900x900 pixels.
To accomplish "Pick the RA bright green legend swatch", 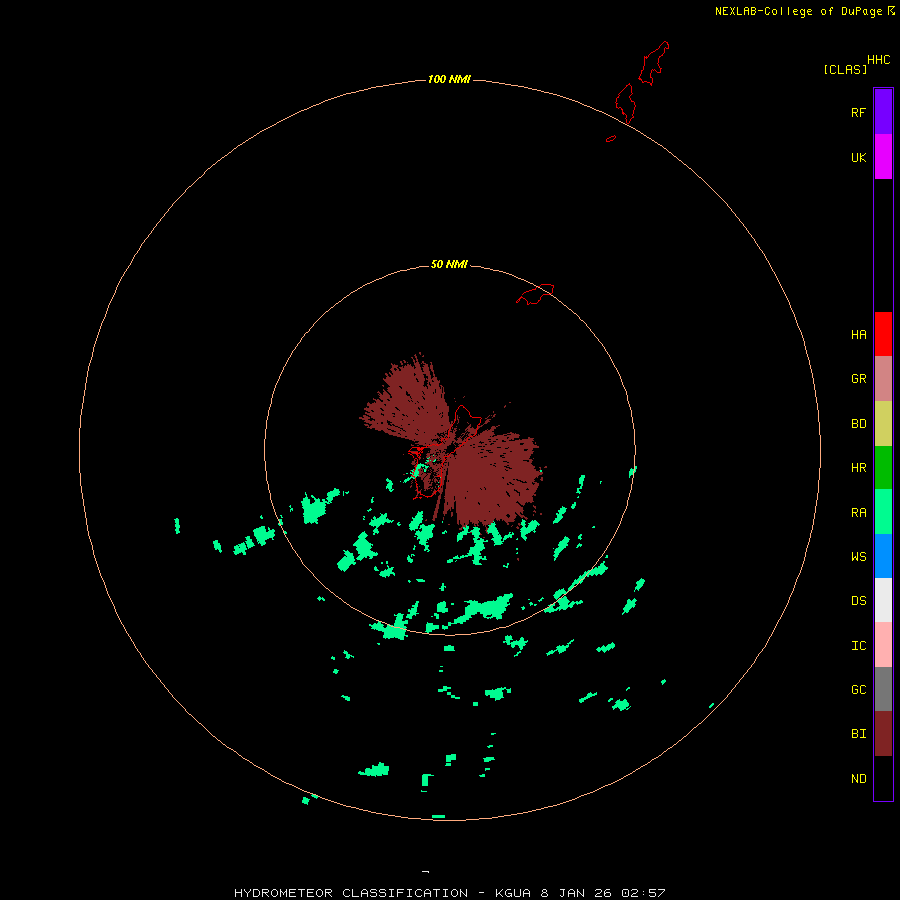I will 883,512.
